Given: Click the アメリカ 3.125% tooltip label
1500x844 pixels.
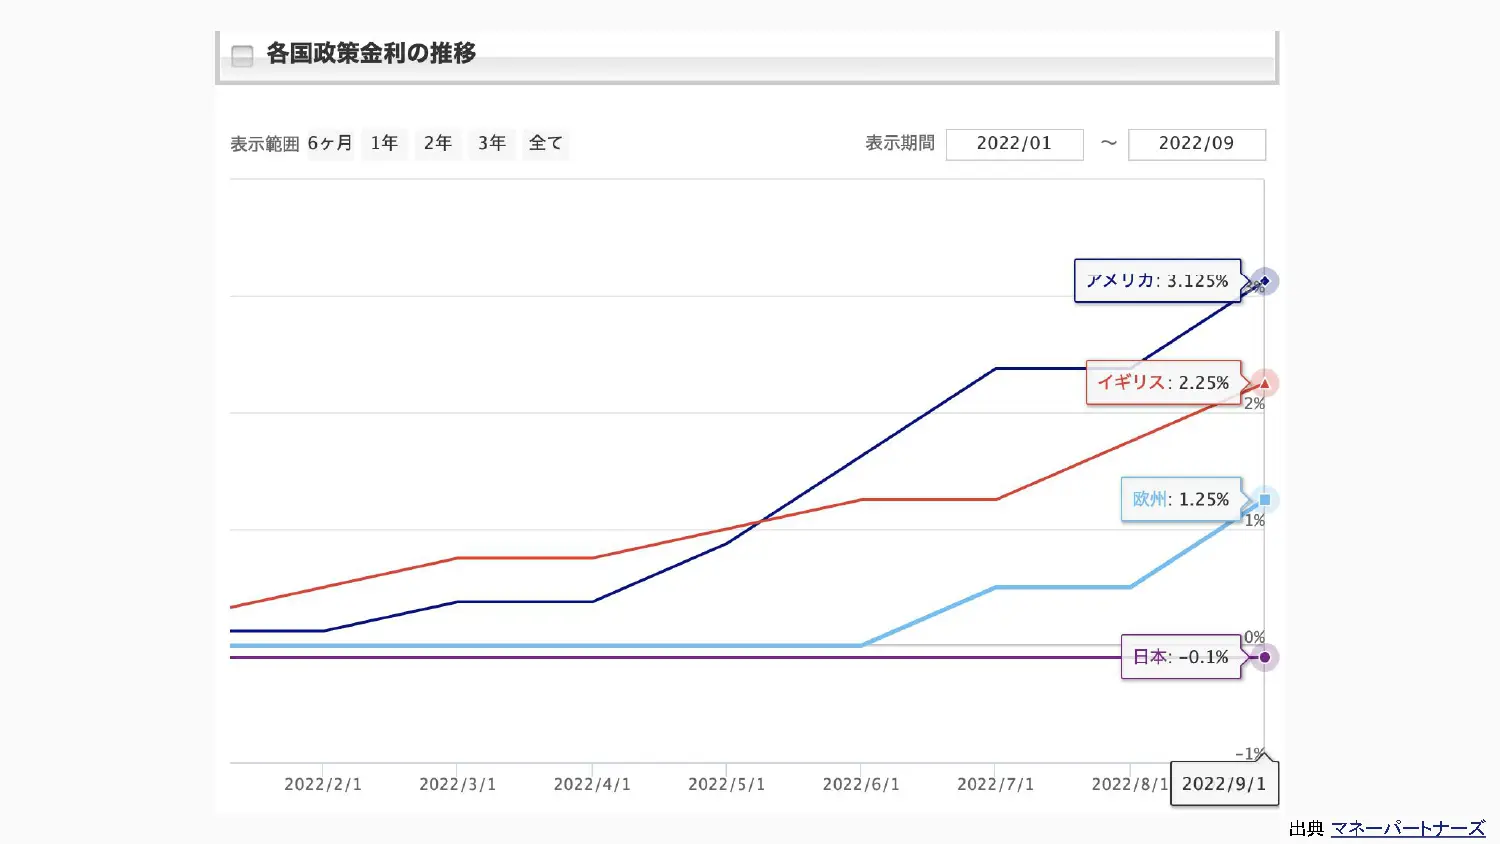Looking at the screenshot, I should tap(1157, 281).
